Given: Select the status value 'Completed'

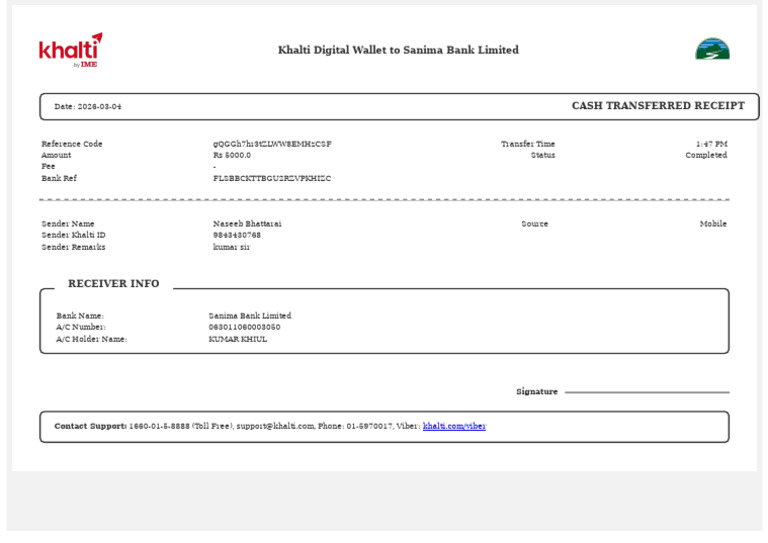Looking at the screenshot, I should pyautogui.click(x=706, y=155).
